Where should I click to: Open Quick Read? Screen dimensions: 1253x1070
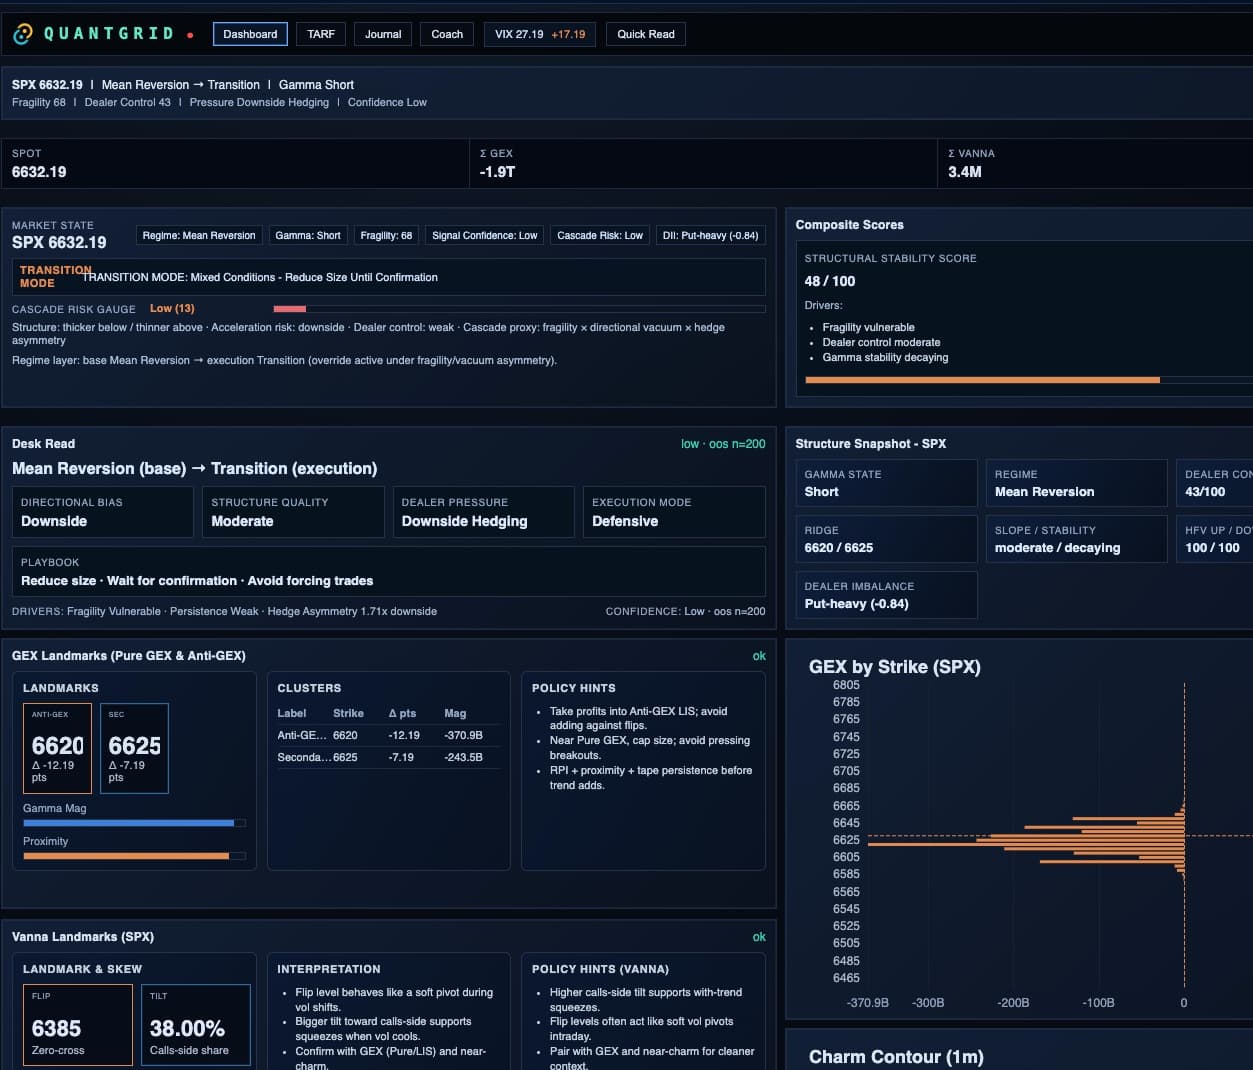tap(645, 33)
